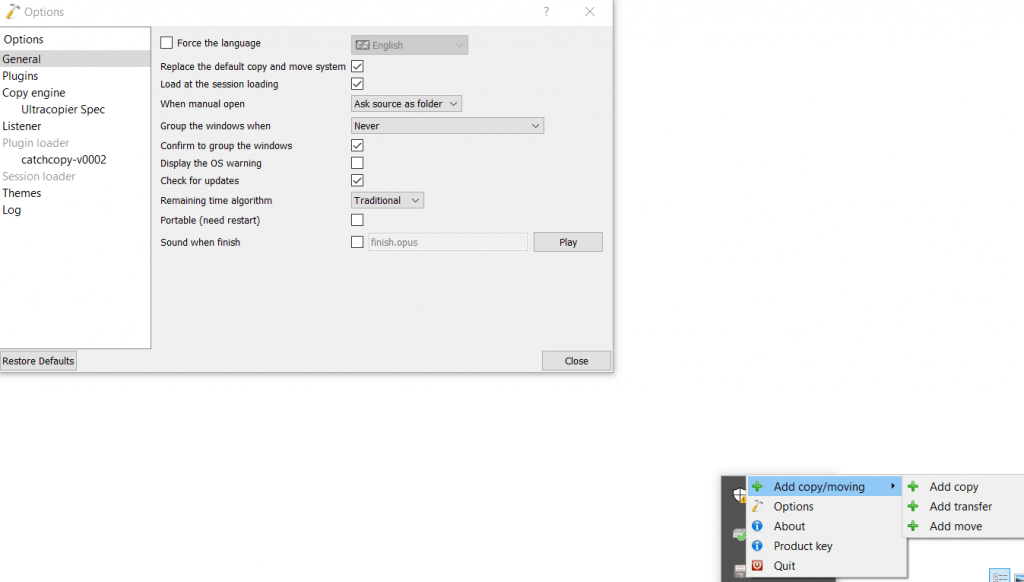Open the Ask source as folder dropdown
This screenshot has width=1024, height=582.
[x=406, y=103]
